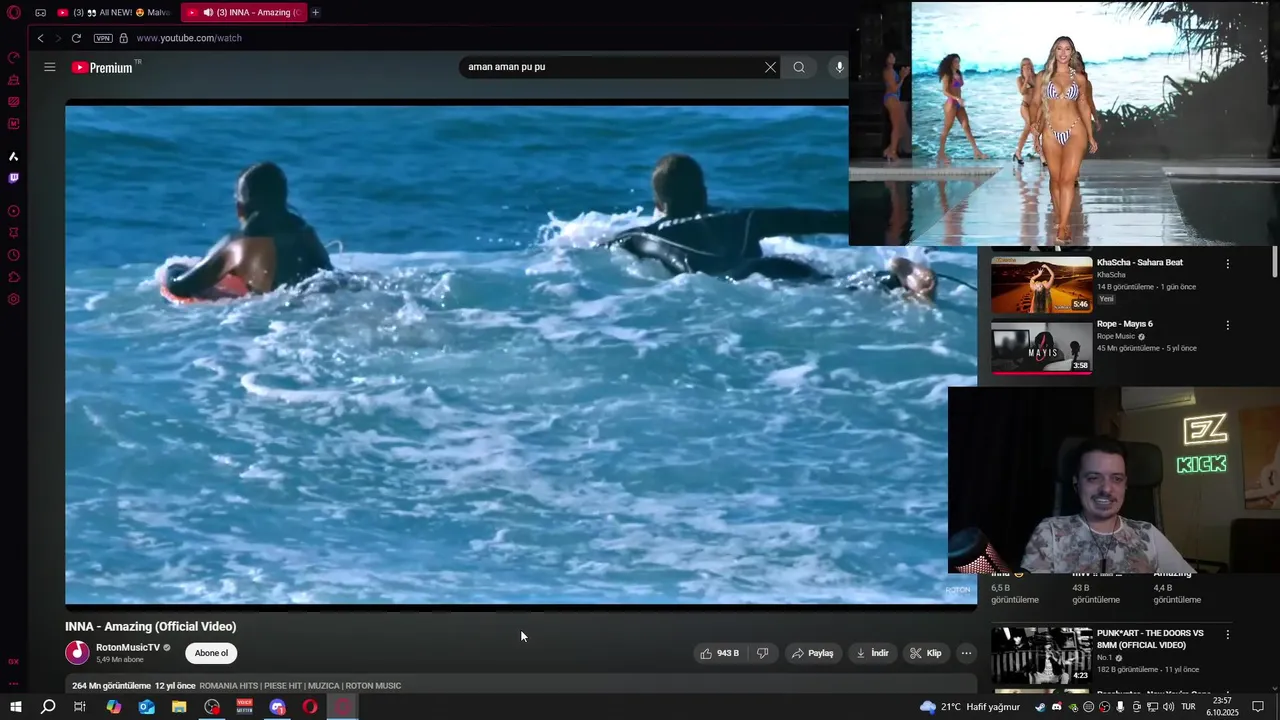1280x720 pixels.
Task: Open Aria AI sidebar icon
Action: click(x=14, y=156)
